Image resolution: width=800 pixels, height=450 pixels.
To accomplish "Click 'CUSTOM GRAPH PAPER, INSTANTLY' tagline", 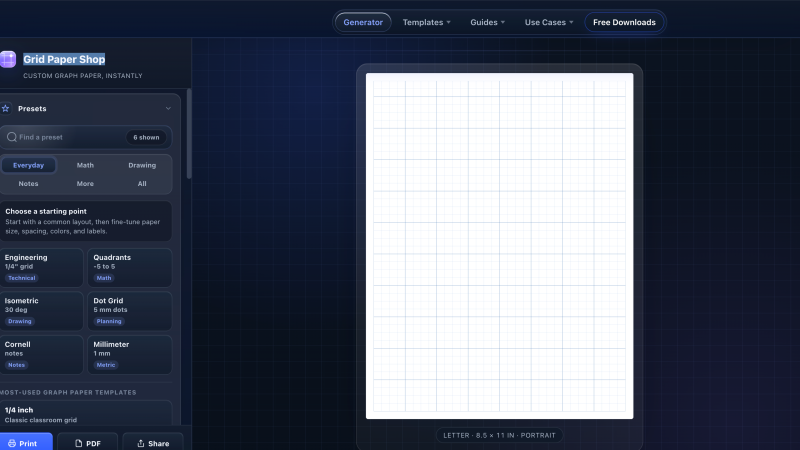I will [83, 76].
